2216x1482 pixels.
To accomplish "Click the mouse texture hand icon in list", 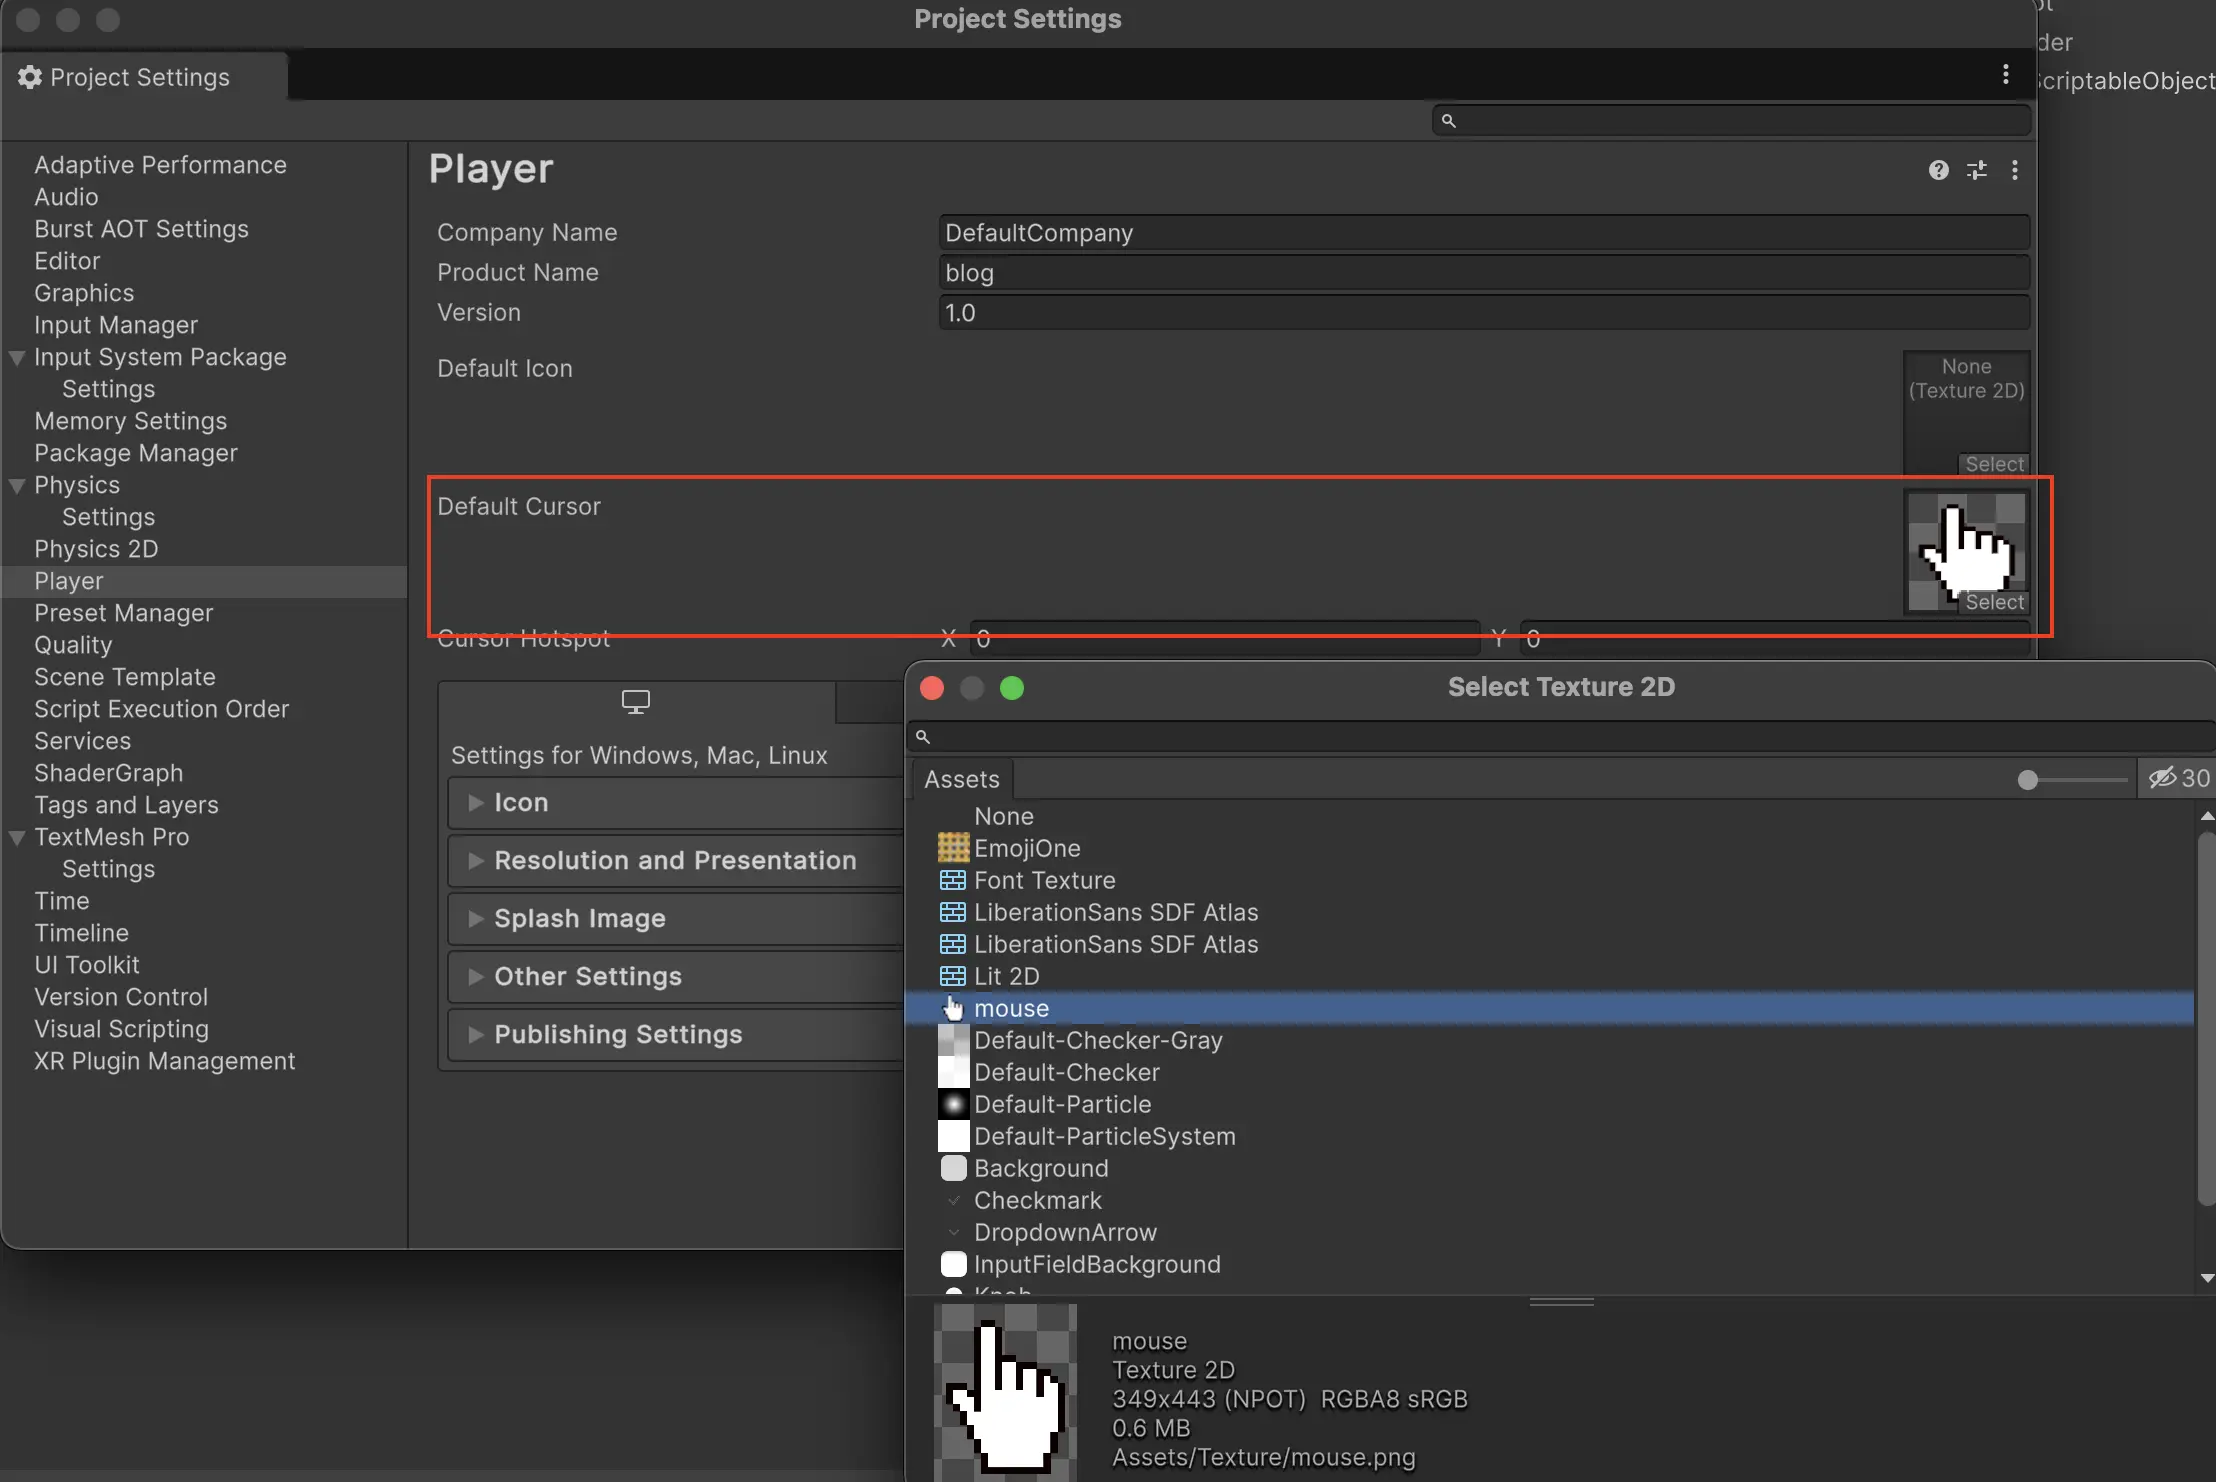I will (x=953, y=1008).
